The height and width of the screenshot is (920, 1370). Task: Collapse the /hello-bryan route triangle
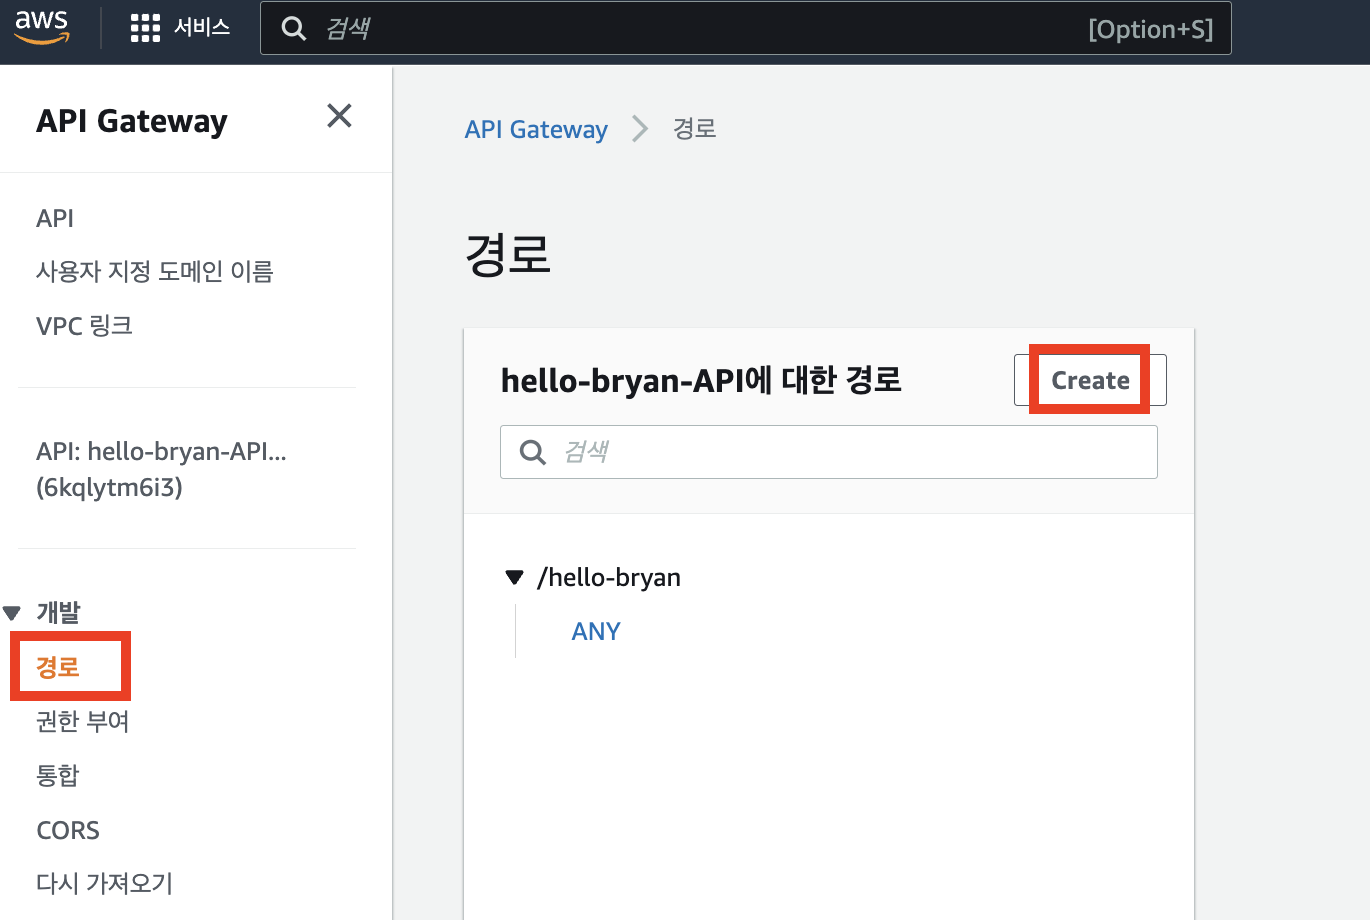(x=515, y=577)
